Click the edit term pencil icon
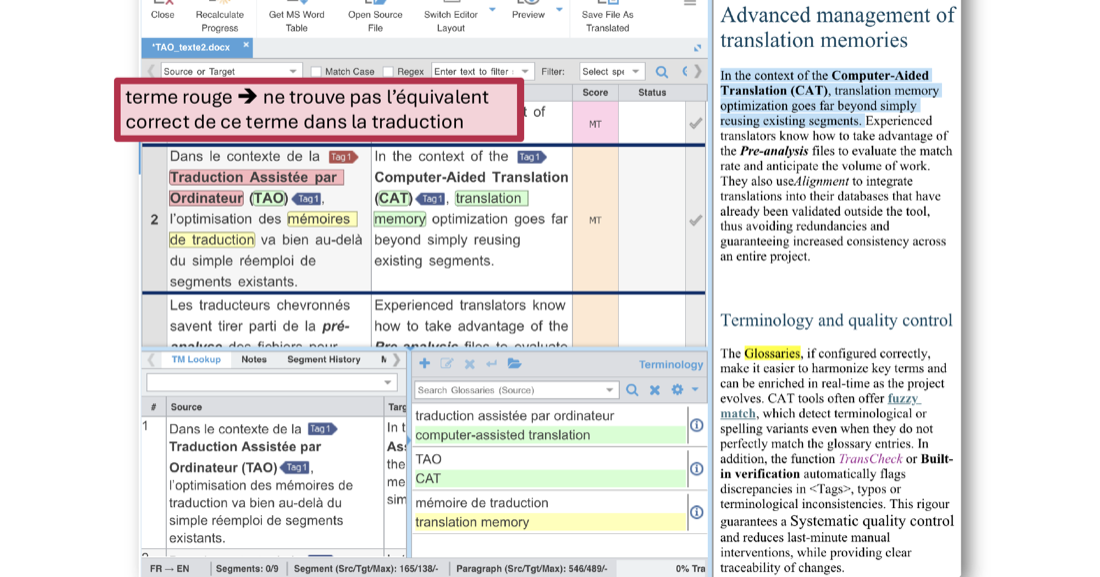Image resolution: width=1100 pixels, height=577 pixels. click(447, 364)
